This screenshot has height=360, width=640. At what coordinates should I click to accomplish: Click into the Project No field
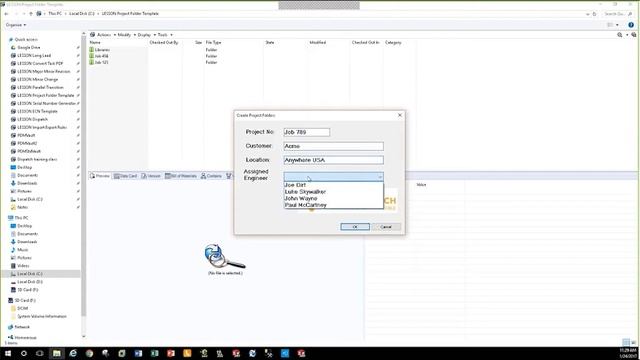(x=307, y=132)
